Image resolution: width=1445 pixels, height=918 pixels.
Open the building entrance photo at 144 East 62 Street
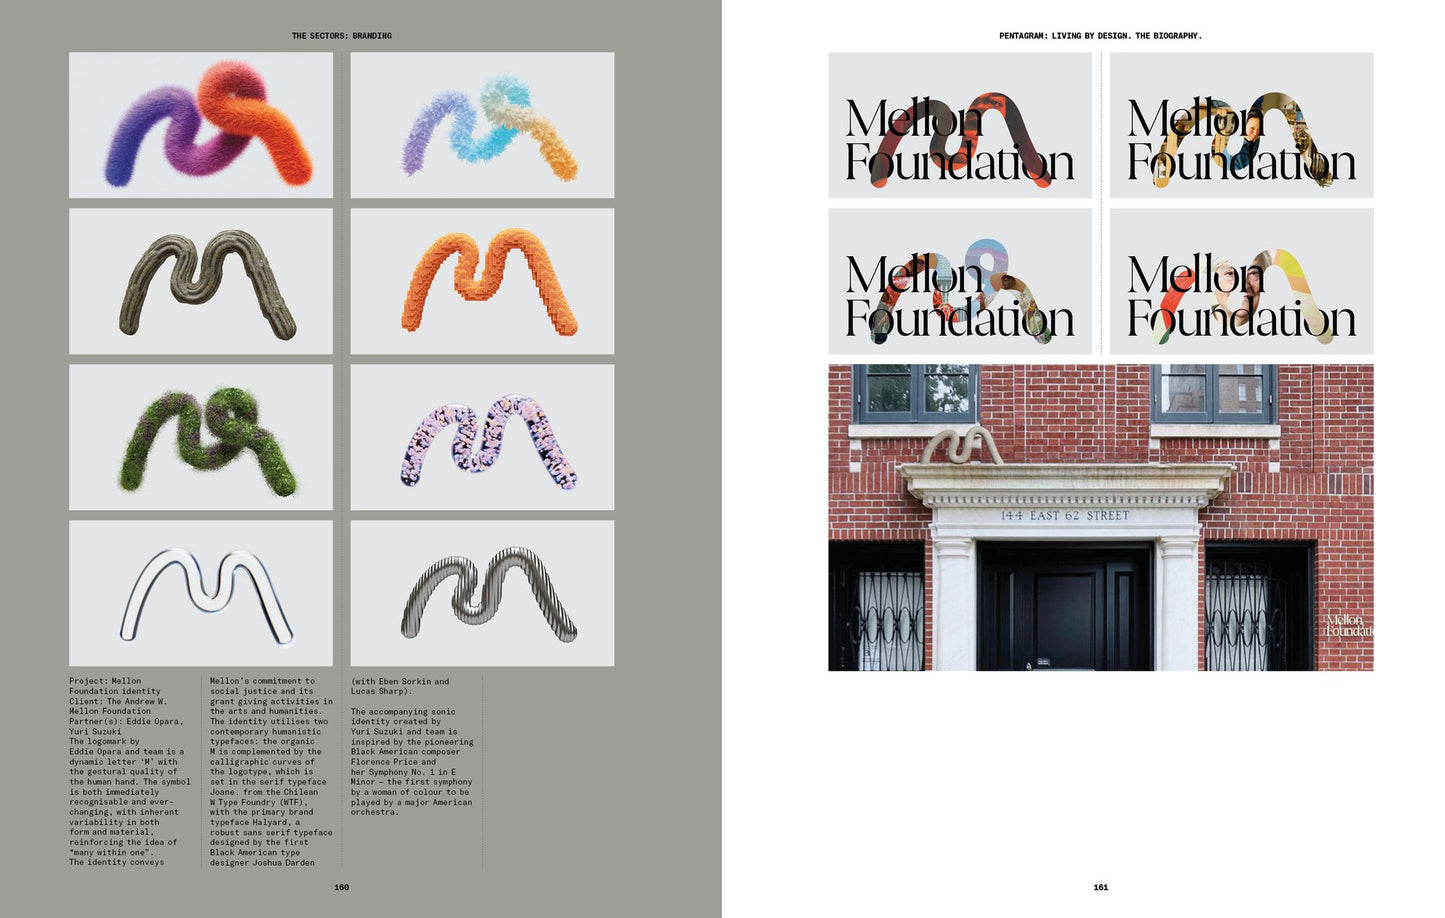point(1100,515)
